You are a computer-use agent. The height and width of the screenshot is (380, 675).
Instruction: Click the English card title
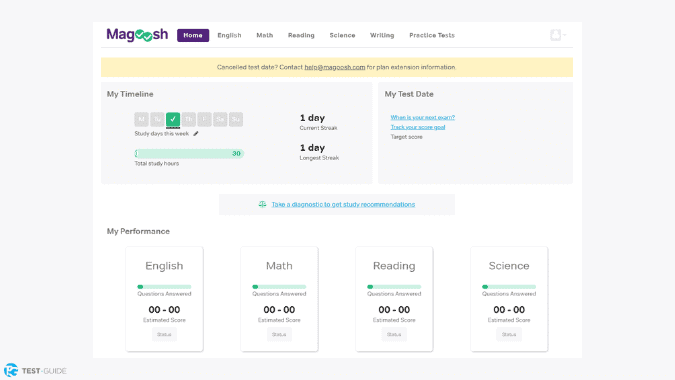[x=164, y=266]
